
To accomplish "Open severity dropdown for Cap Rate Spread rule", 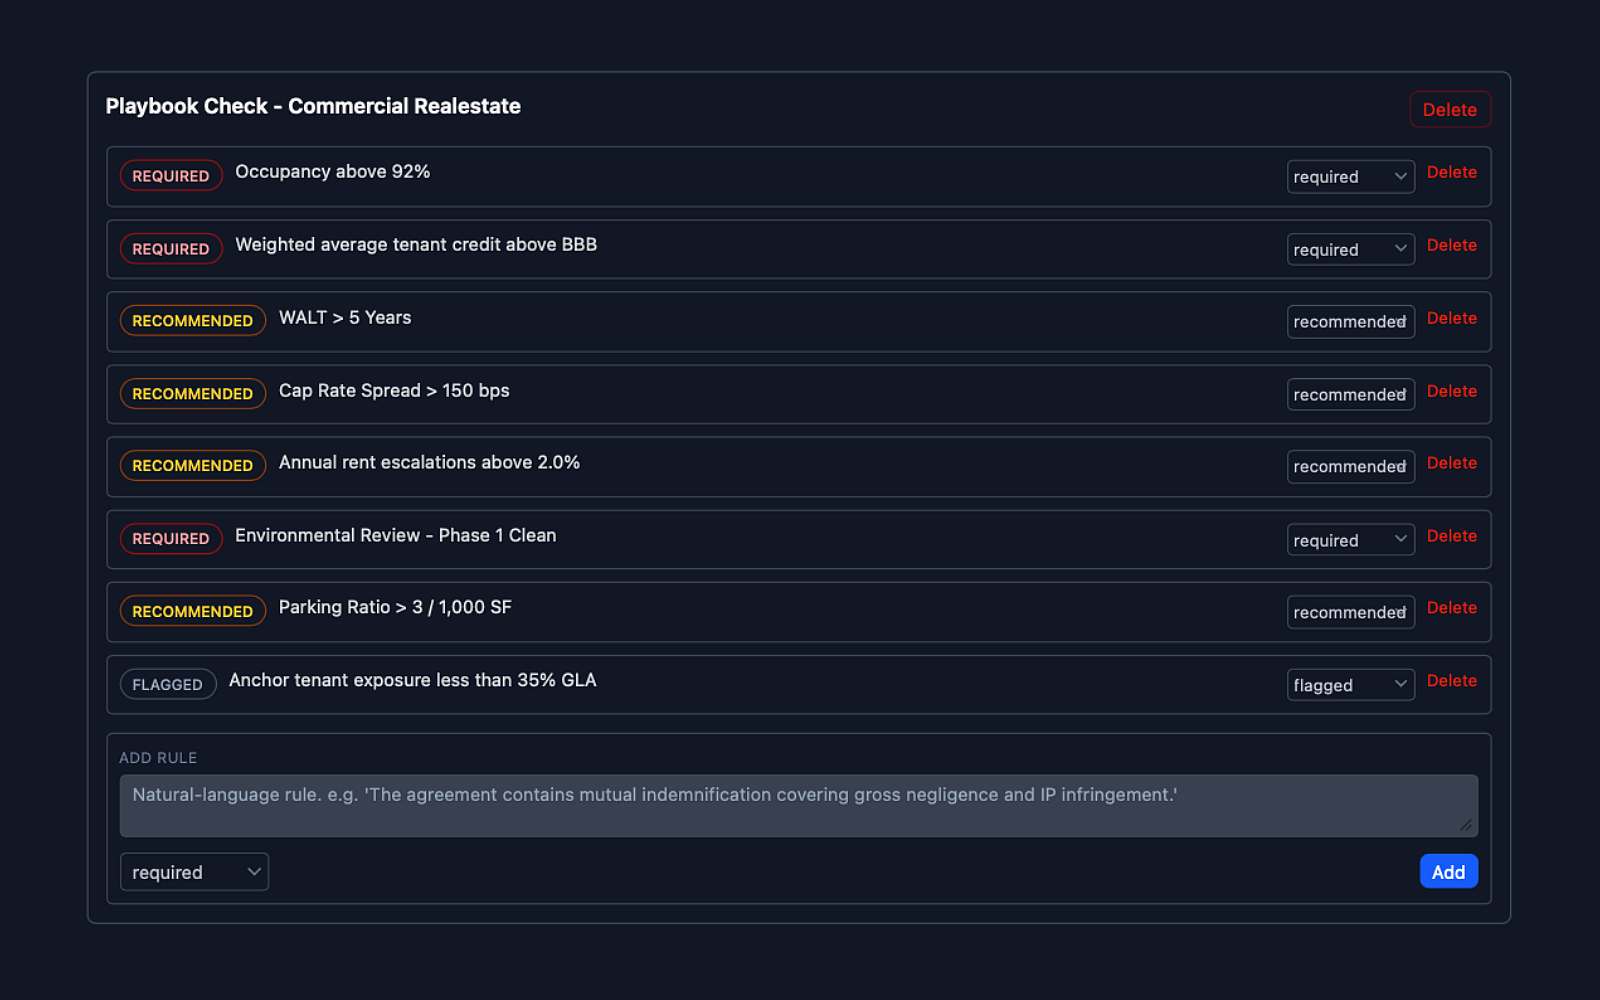I will point(1350,395).
